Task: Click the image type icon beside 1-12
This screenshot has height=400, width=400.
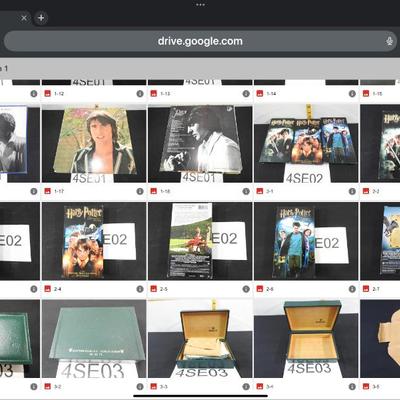Action: (x=48, y=94)
